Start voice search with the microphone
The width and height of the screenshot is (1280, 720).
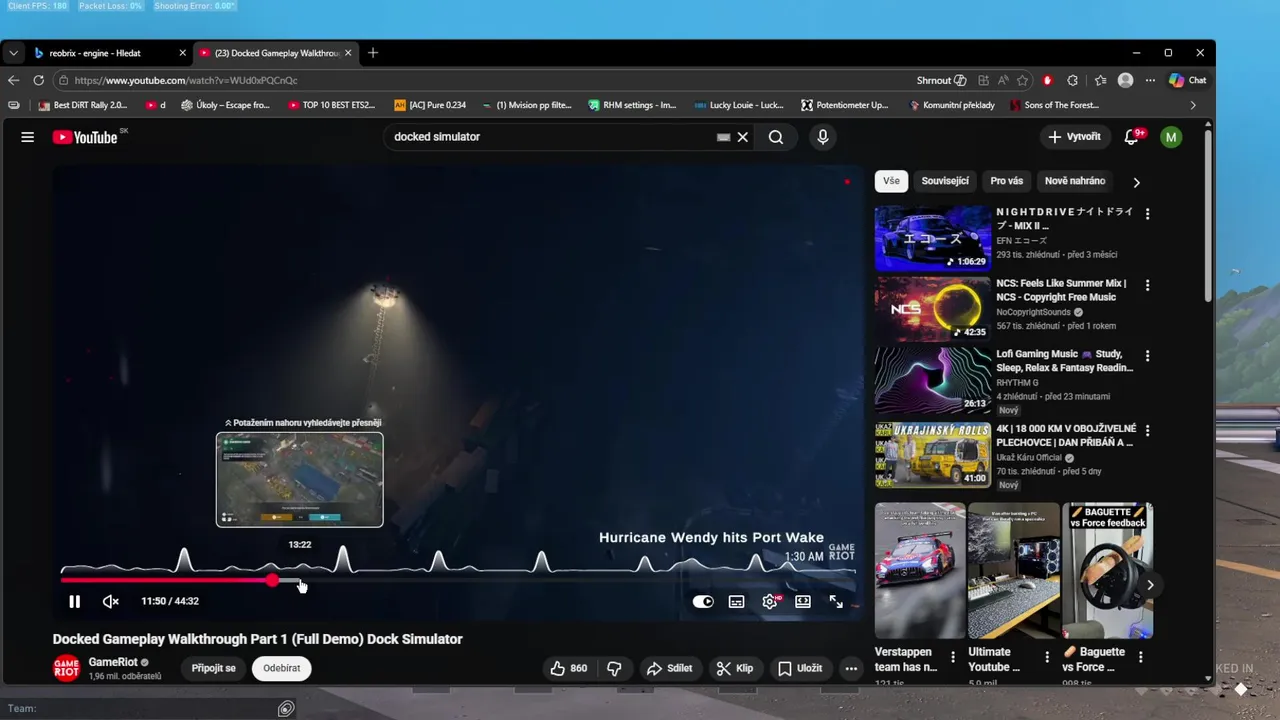[x=823, y=137]
